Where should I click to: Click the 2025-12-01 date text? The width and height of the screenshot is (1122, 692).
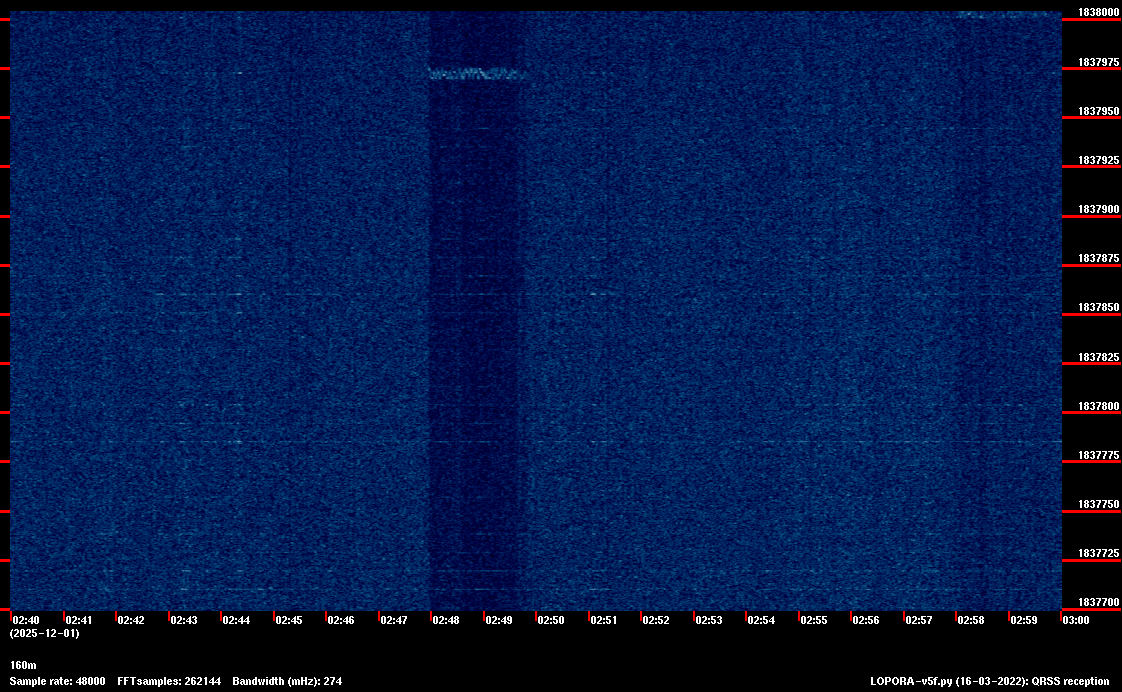coord(44,633)
